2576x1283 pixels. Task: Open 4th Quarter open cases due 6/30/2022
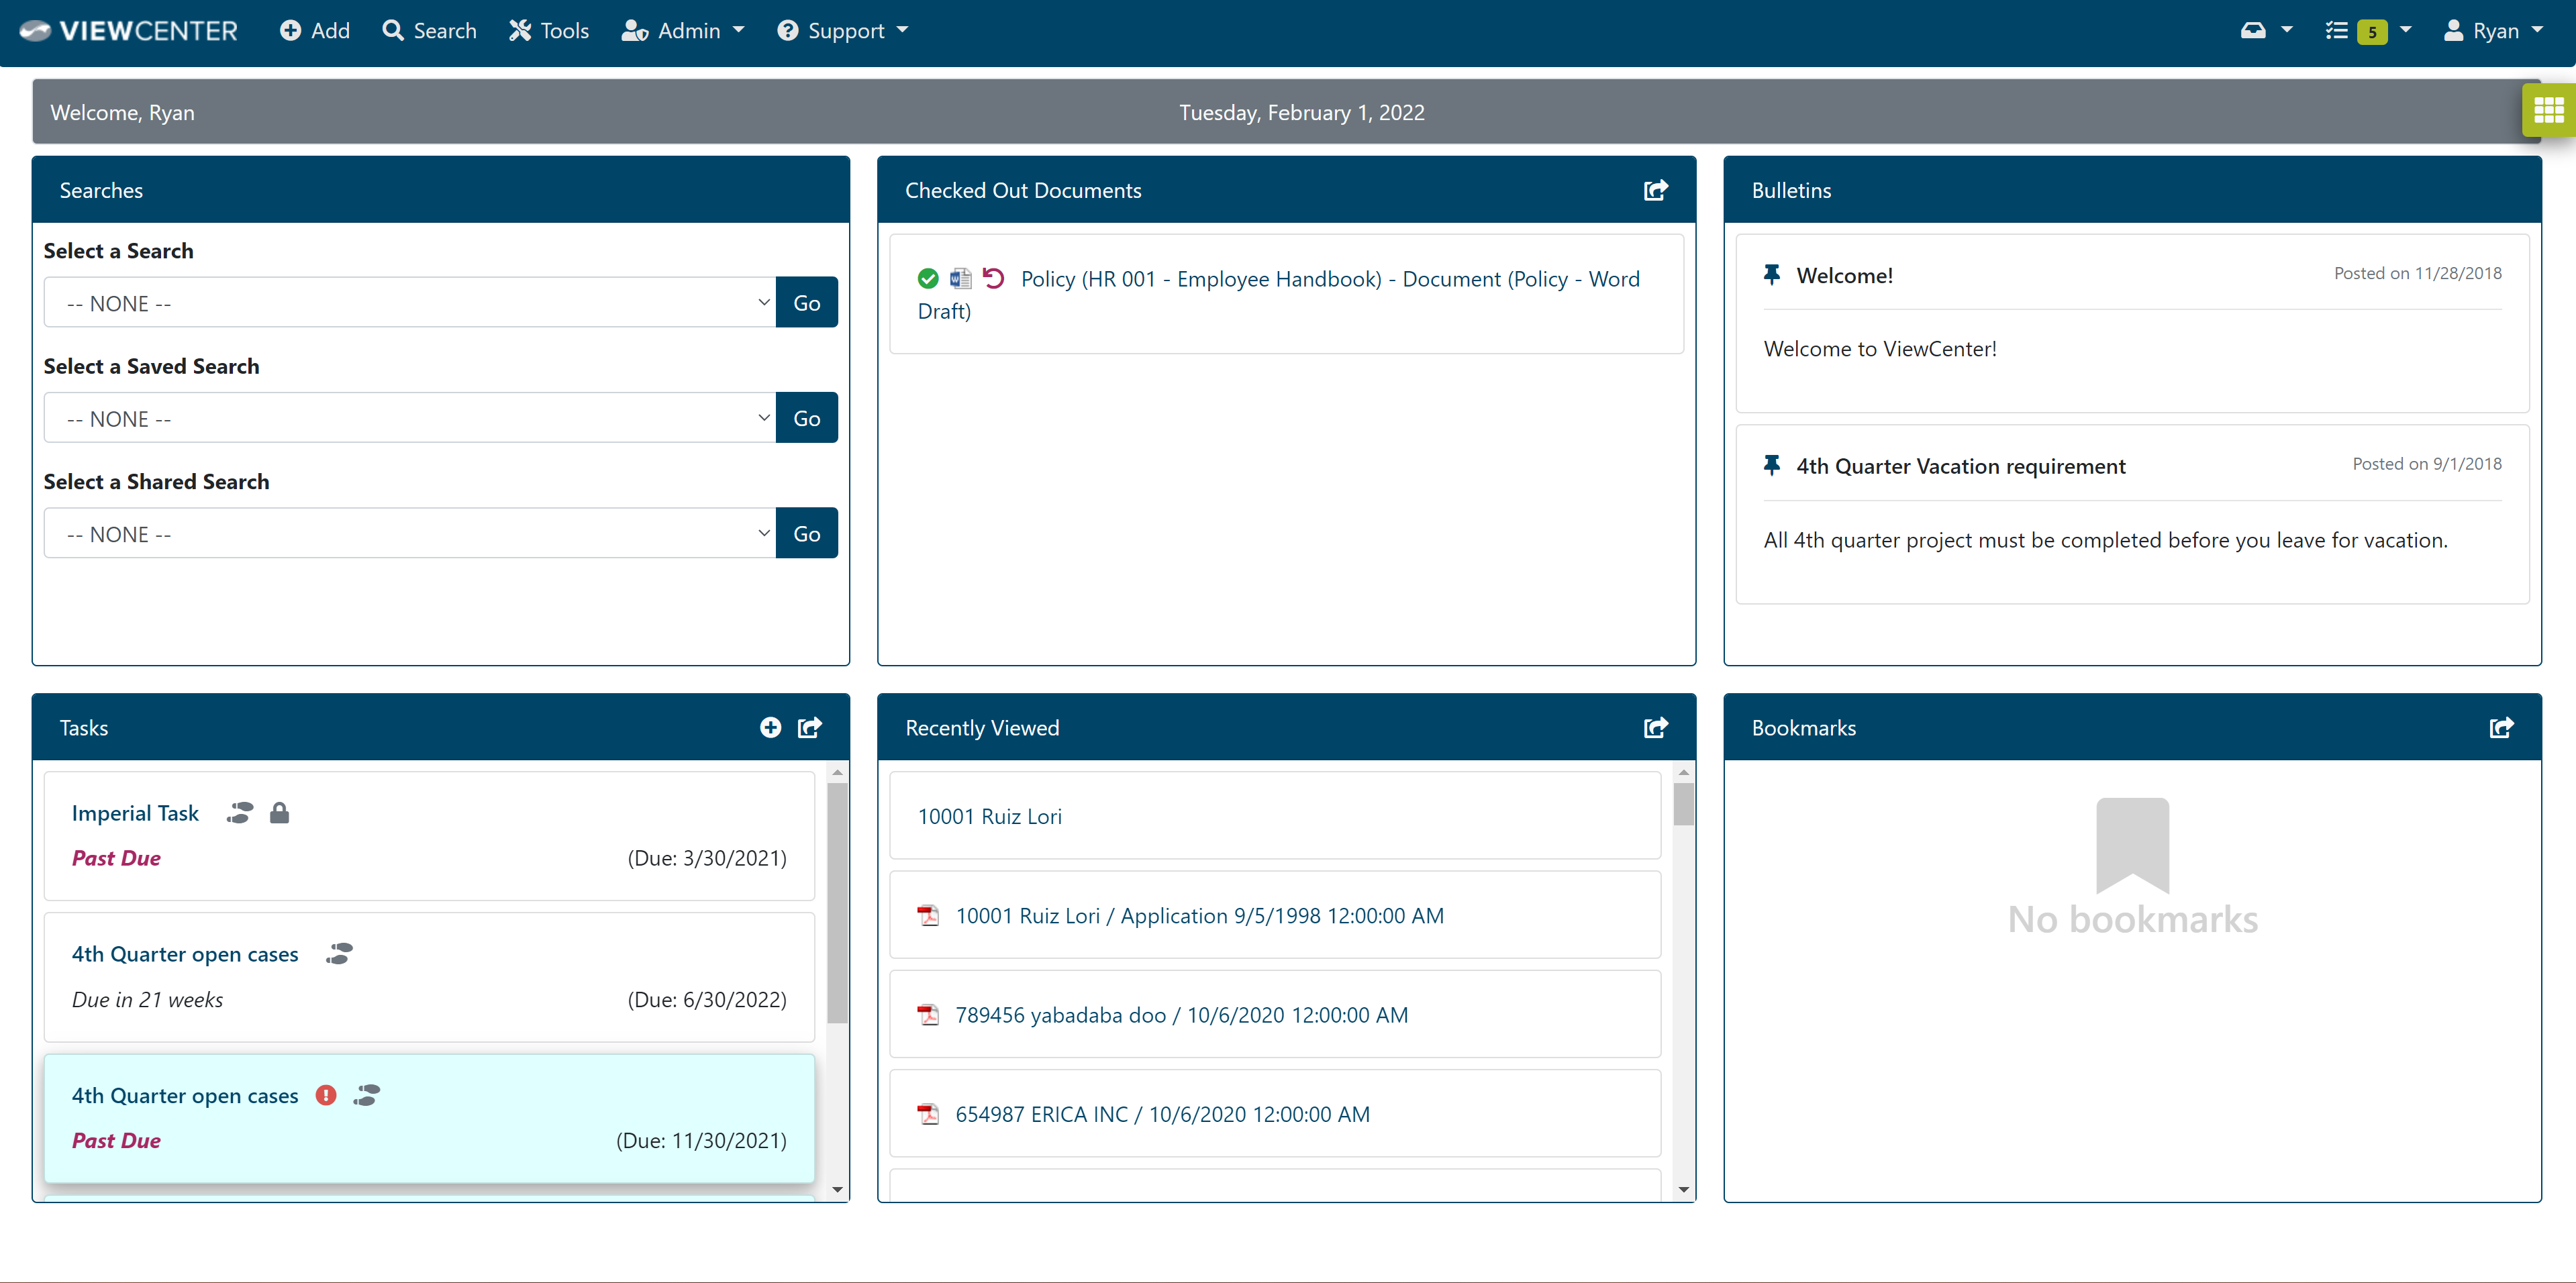click(185, 954)
